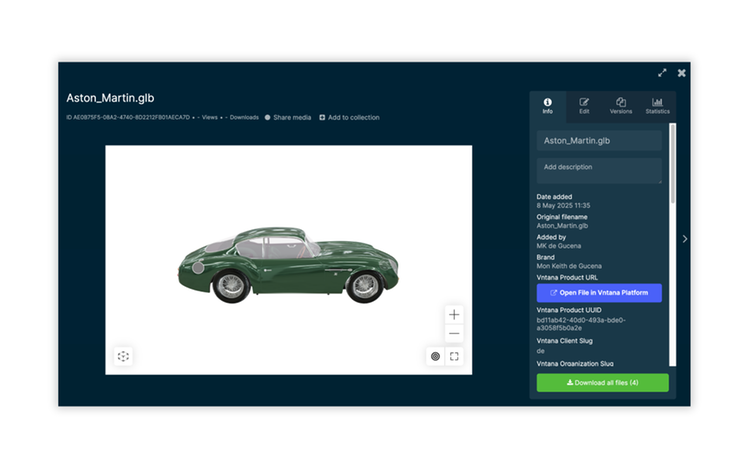Screen dimensions: 750x469
Task: Open the Info tab
Action: [x=547, y=106]
